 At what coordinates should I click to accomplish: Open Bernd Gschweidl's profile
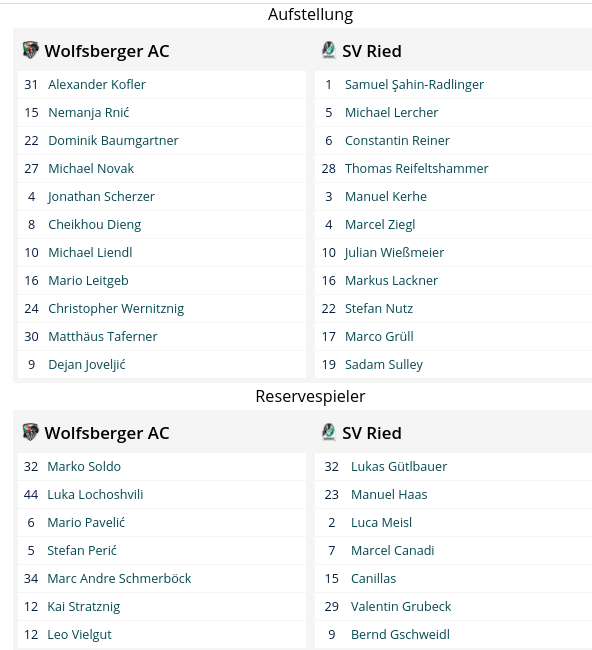(x=400, y=635)
